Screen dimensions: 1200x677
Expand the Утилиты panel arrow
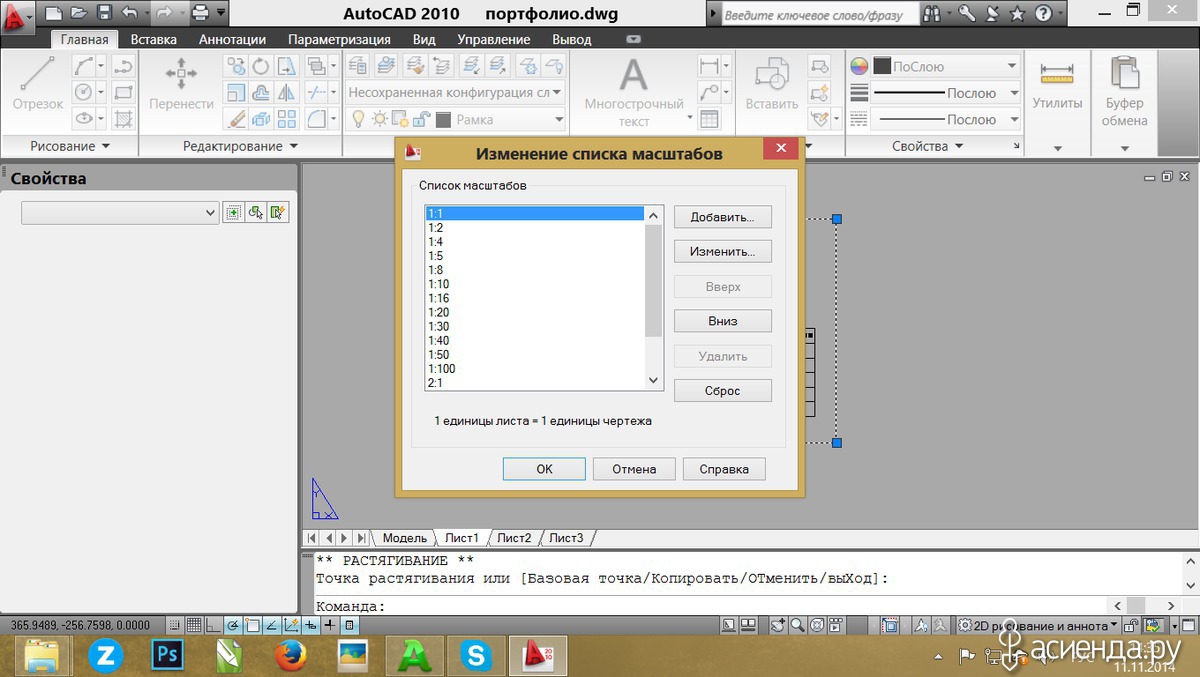pos(1058,148)
